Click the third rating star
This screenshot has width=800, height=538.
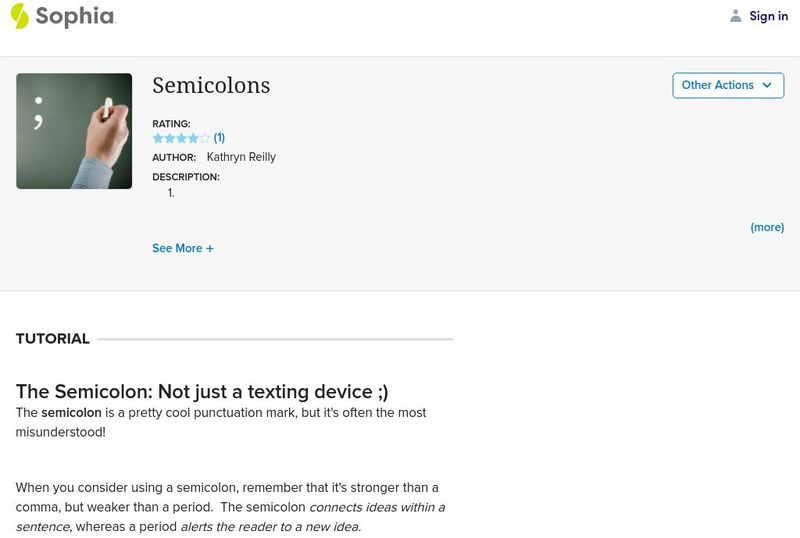[181, 138]
